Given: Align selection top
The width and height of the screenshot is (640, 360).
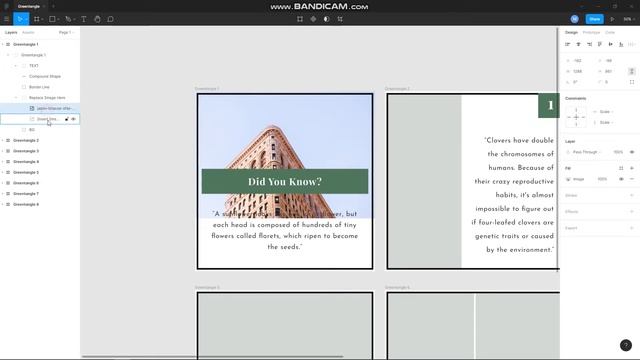Looking at the screenshot, I should pyautogui.click(x=600, y=44).
